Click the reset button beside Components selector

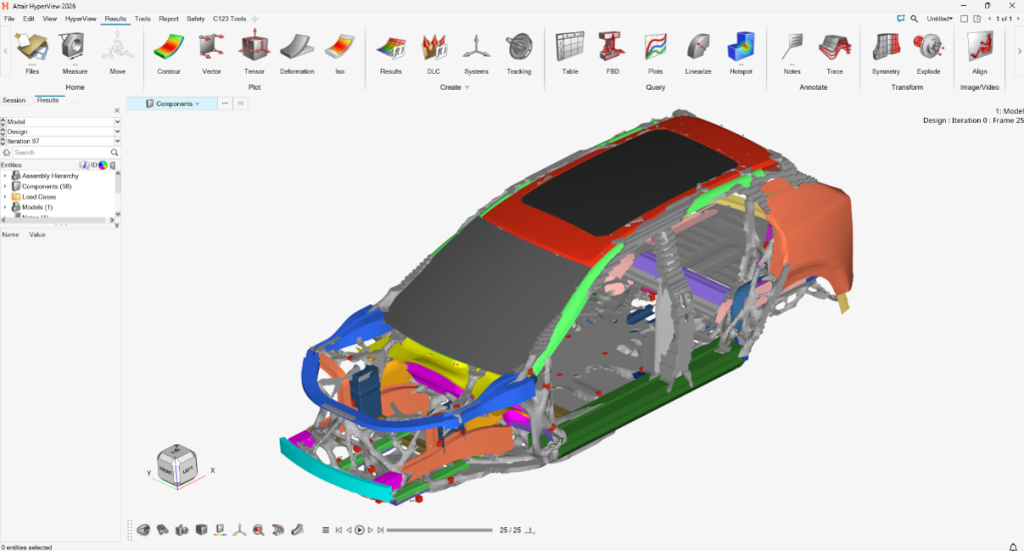coord(240,104)
